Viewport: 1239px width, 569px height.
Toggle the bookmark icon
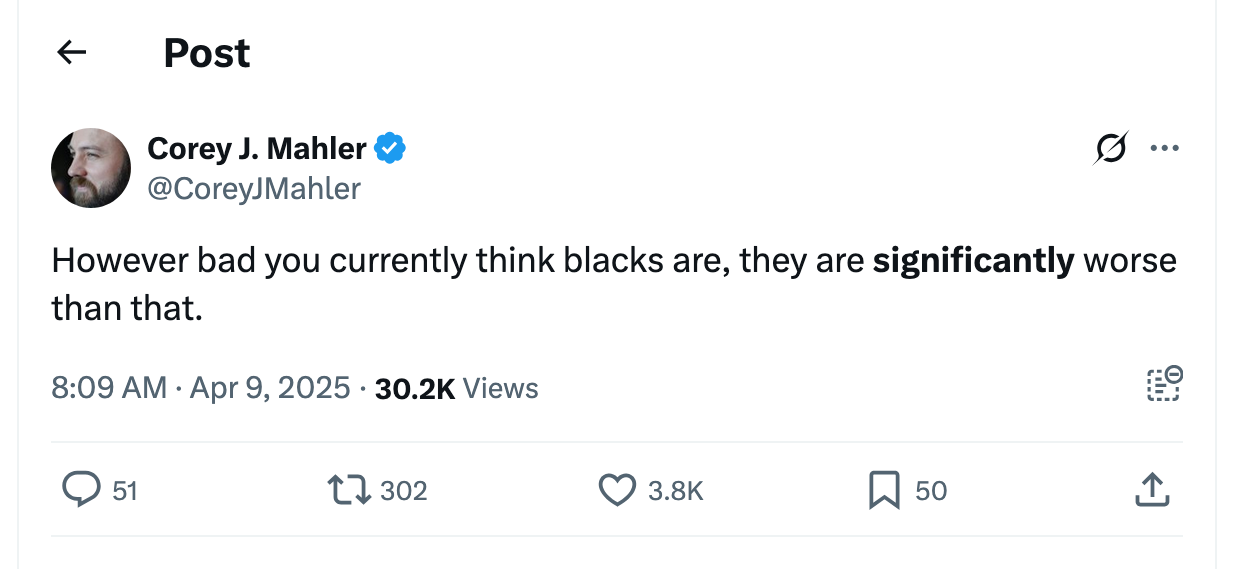884,490
